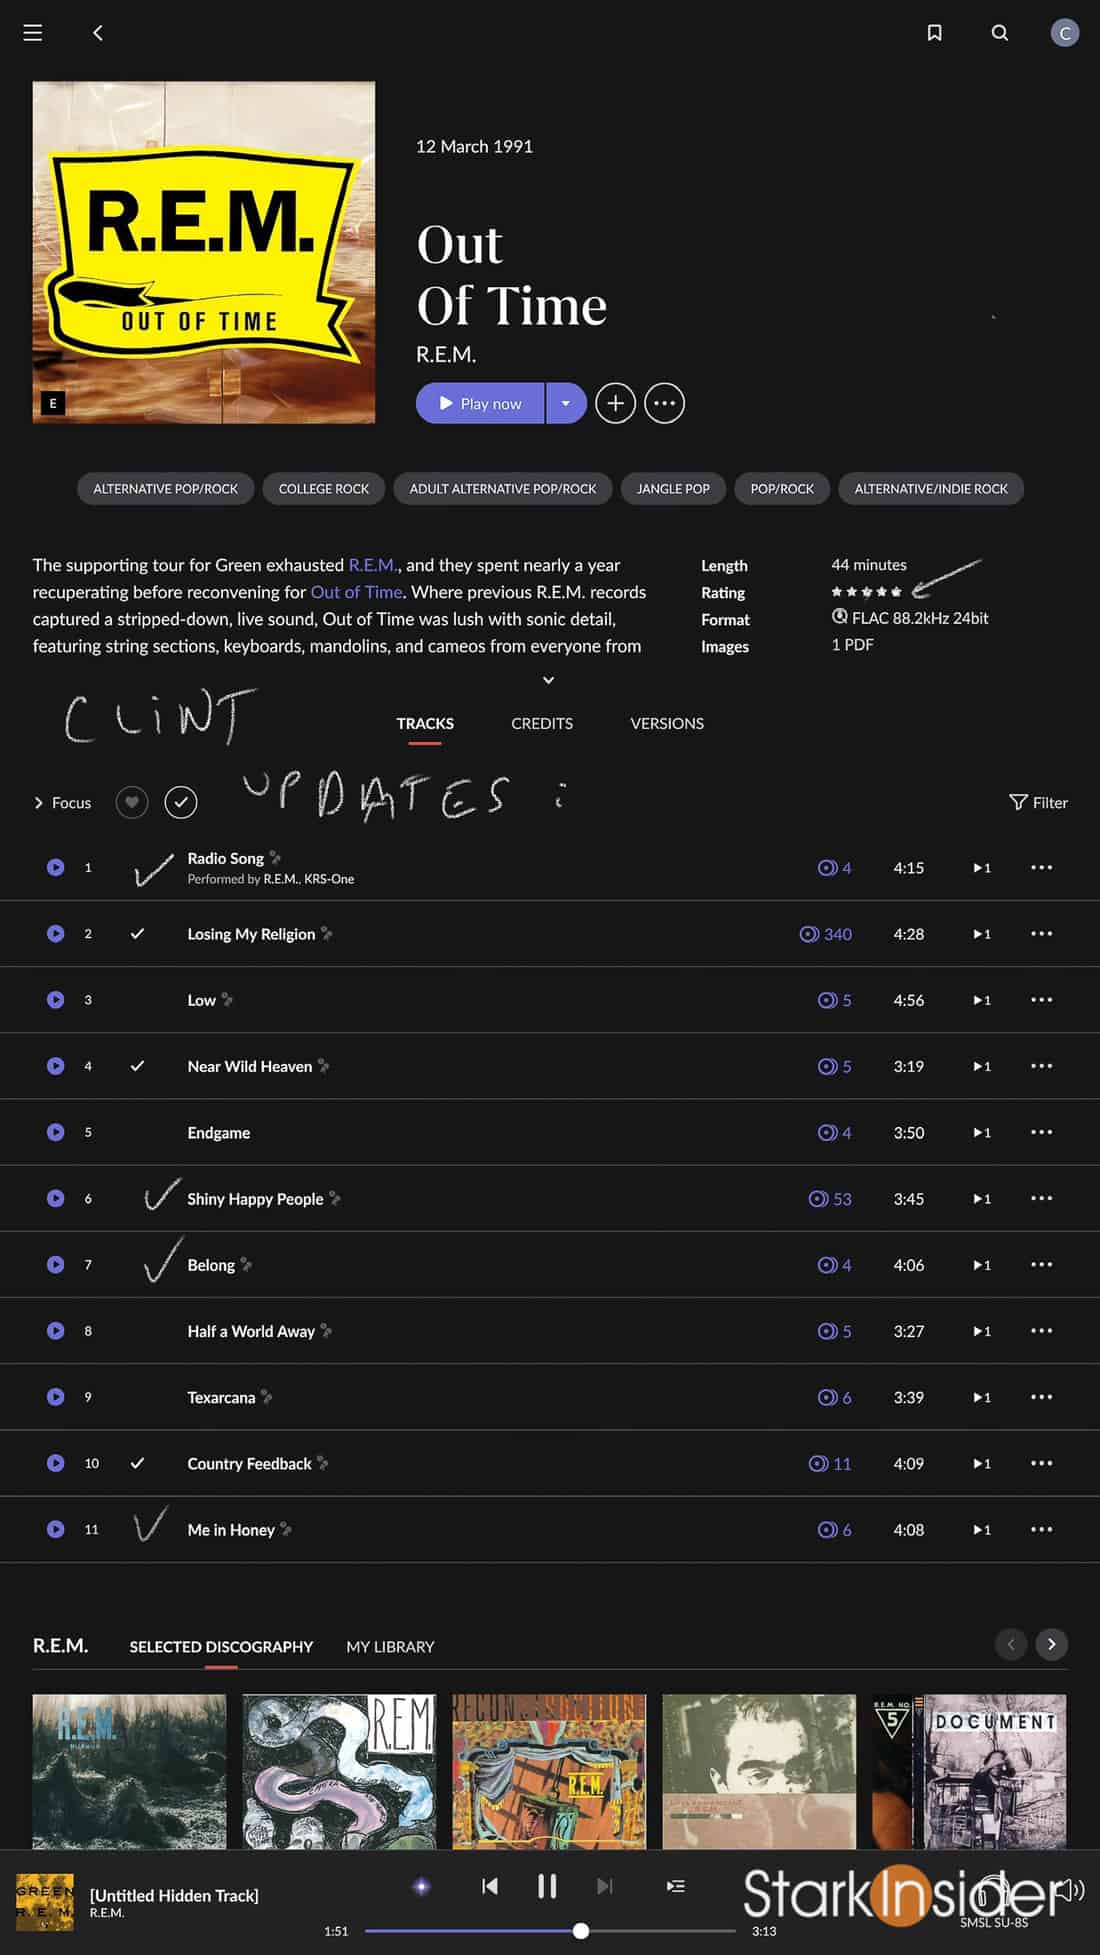Screen dimensions: 1100x1955
Task: Open the Play now dropdown arrow
Action: click(x=566, y=403)
